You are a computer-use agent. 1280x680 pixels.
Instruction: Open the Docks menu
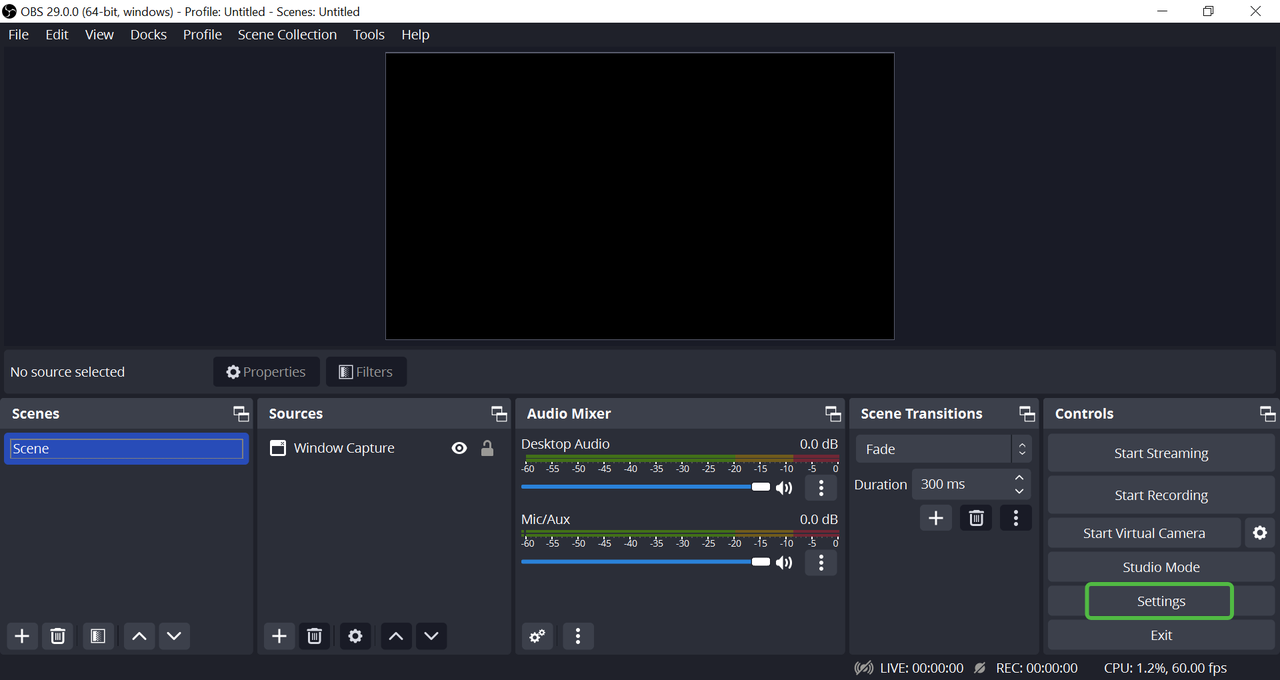(148, 34)
